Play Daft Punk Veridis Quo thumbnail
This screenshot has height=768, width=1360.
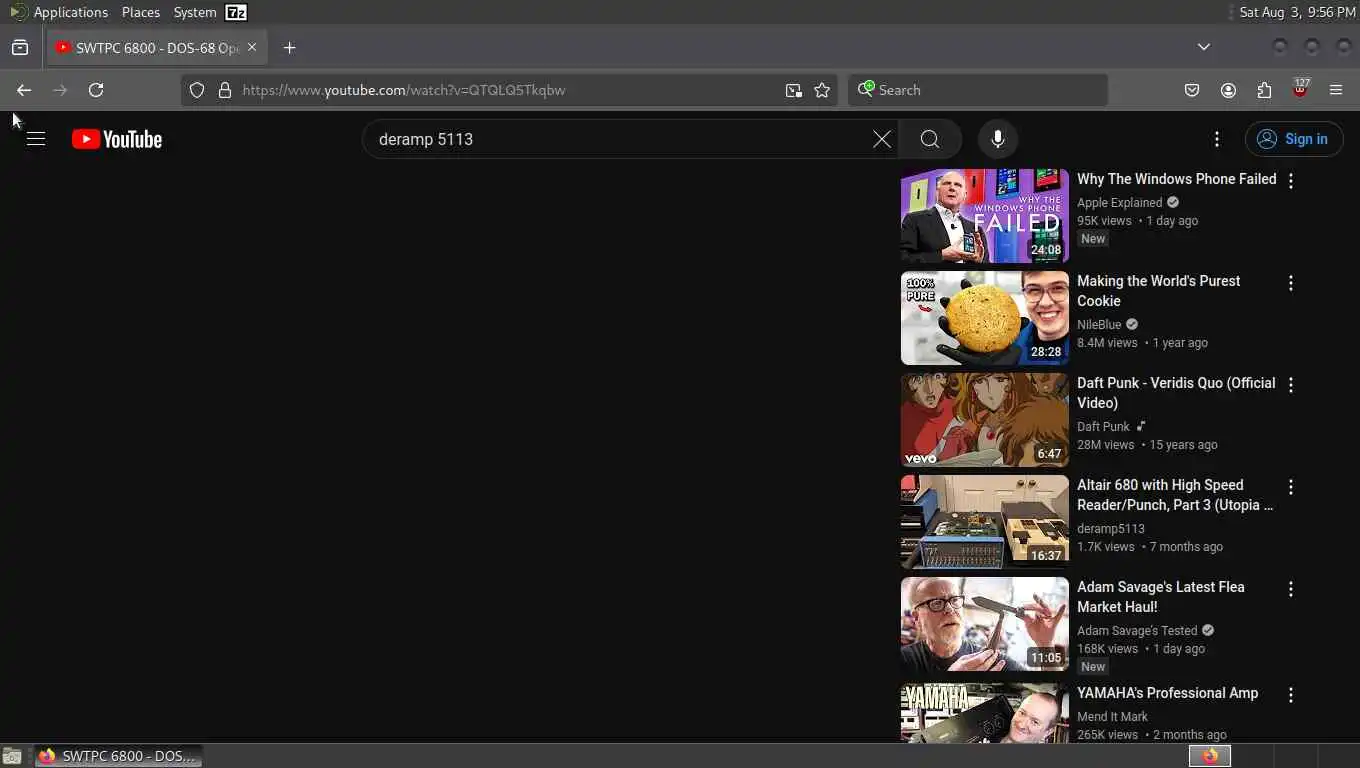pos(985,420)
